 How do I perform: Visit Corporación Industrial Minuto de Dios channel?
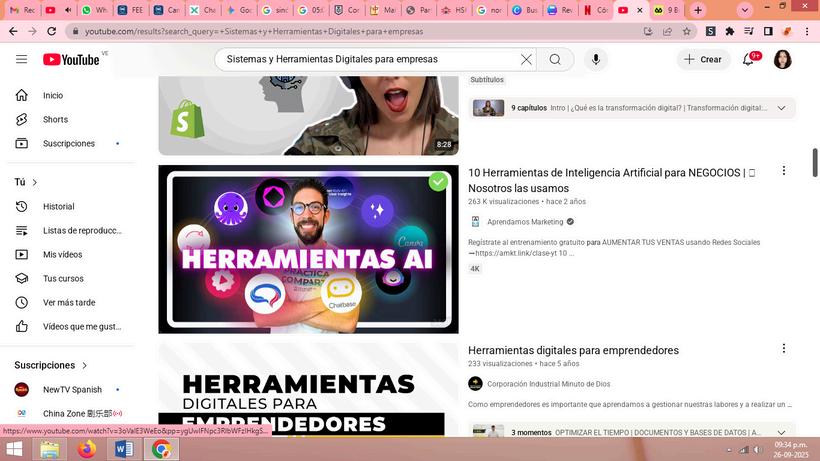point(549,384)
